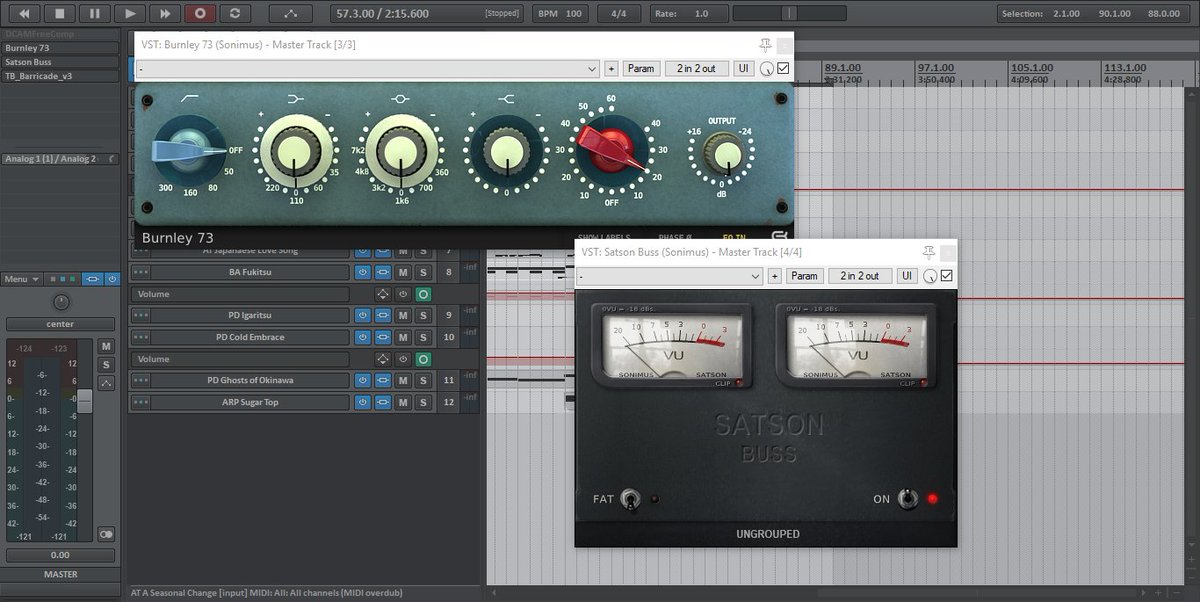This screenshot has height=602, width=1200.
Task: Click the Burnley 73 OUTPUT gain knob
Action: (722, 152)
